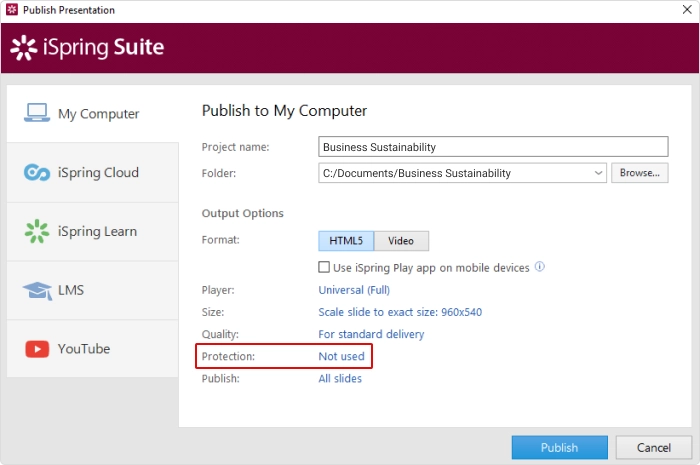The width and height of the screenshot is (700, 465).
Task: Click the iSpring Cloud infinity icon
Action: tap(37, 173)
